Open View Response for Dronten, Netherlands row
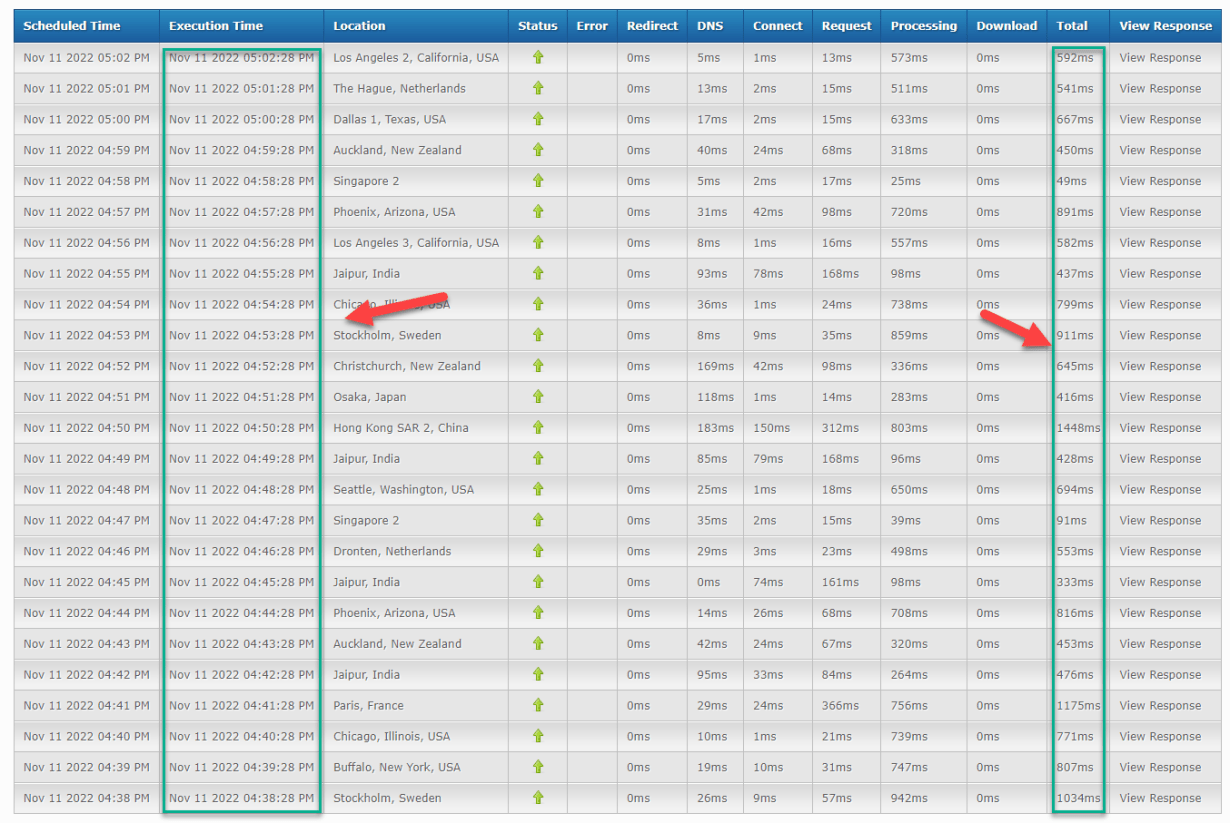This screenshot has width=1230, height=823. 1160,551
